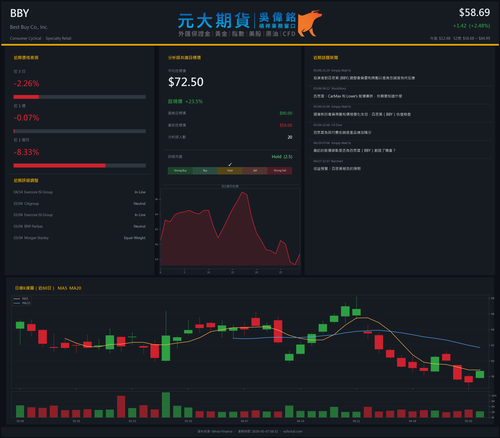Click the Equal-Weight rating value
Image resolution: width=500 pixels, height=438 pixels.
(135, 238)
